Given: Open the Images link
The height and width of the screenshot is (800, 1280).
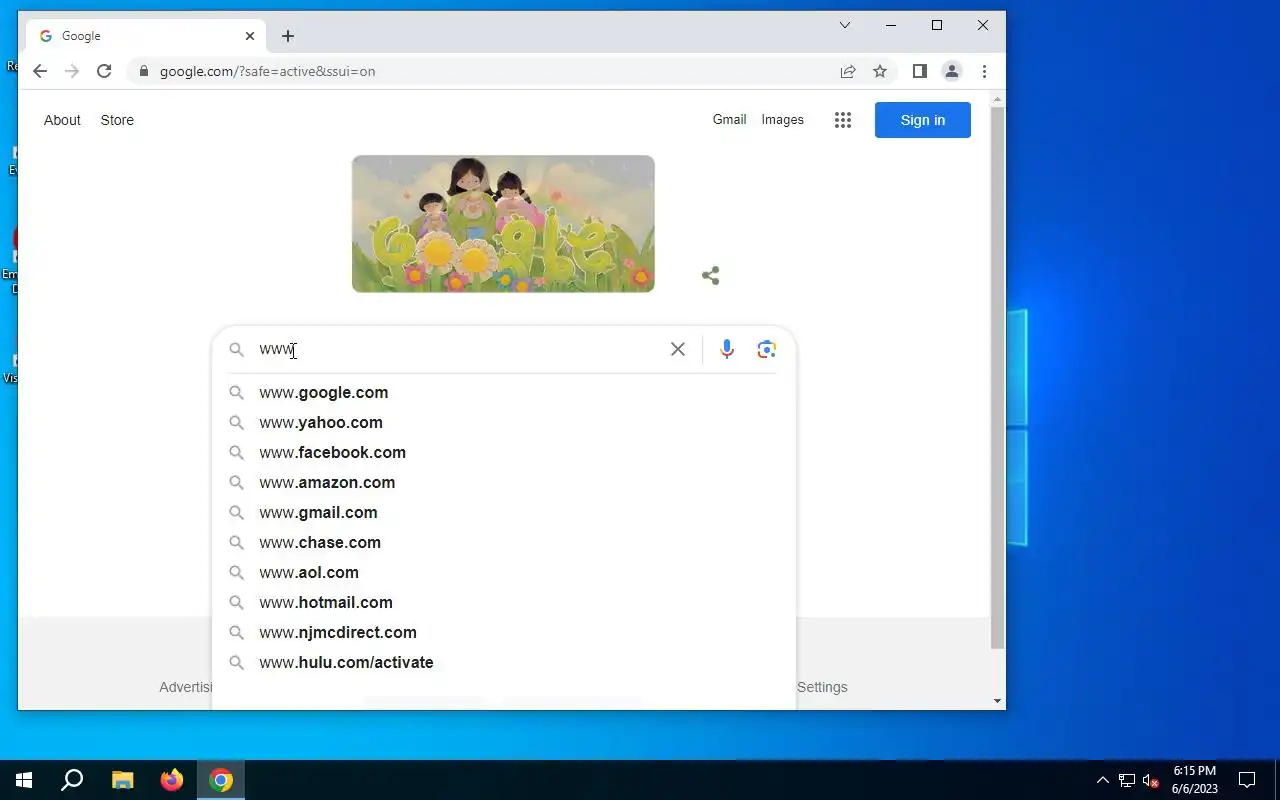Looking at the screenshot, I should point(782,119).
